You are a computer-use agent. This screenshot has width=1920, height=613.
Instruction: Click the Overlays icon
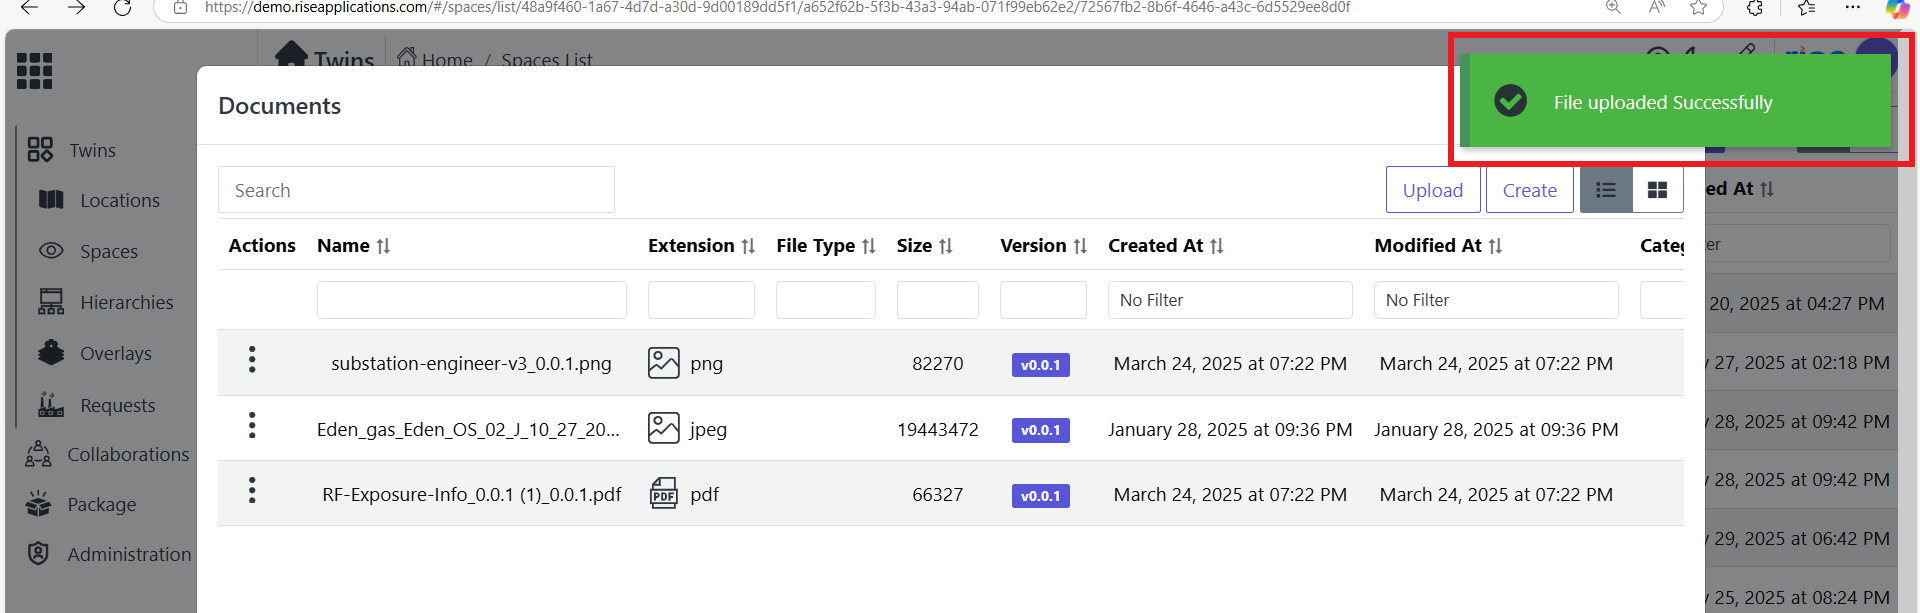(x=51, y=352)
